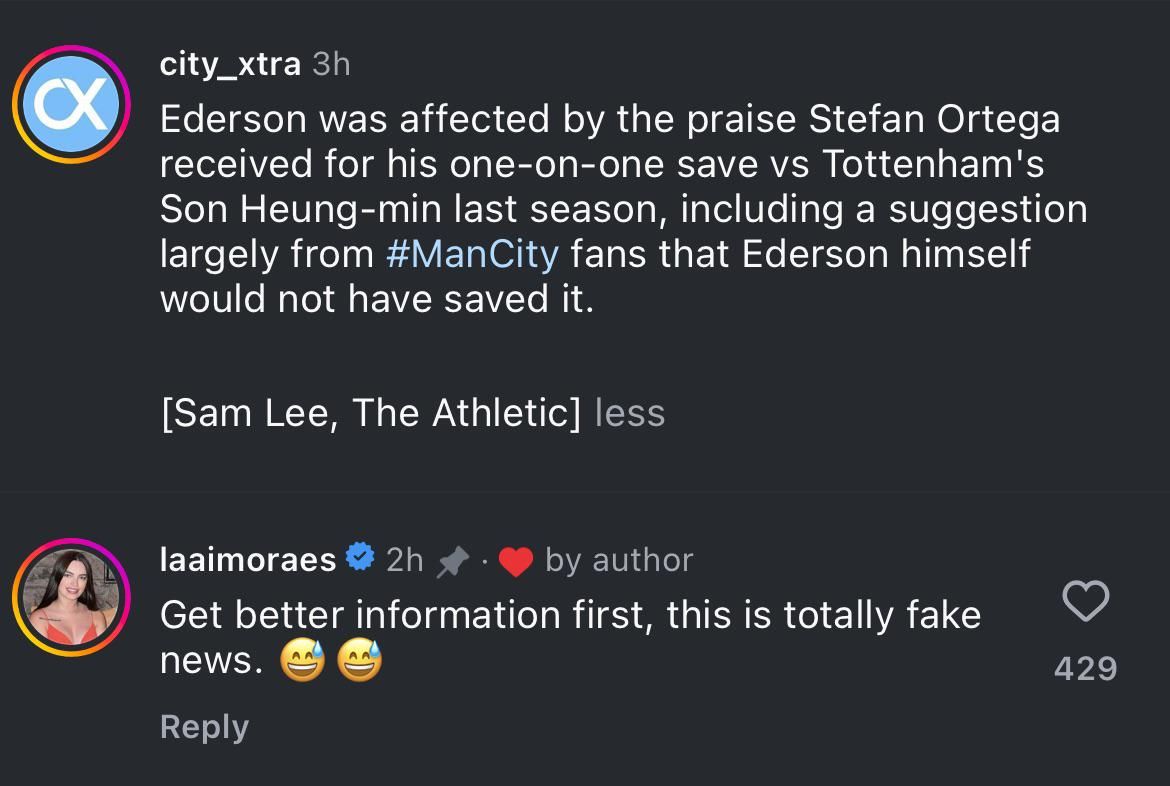Click the grinning sweat emoji in the comment
The image size is (1170, 786).
coord(304,661)
